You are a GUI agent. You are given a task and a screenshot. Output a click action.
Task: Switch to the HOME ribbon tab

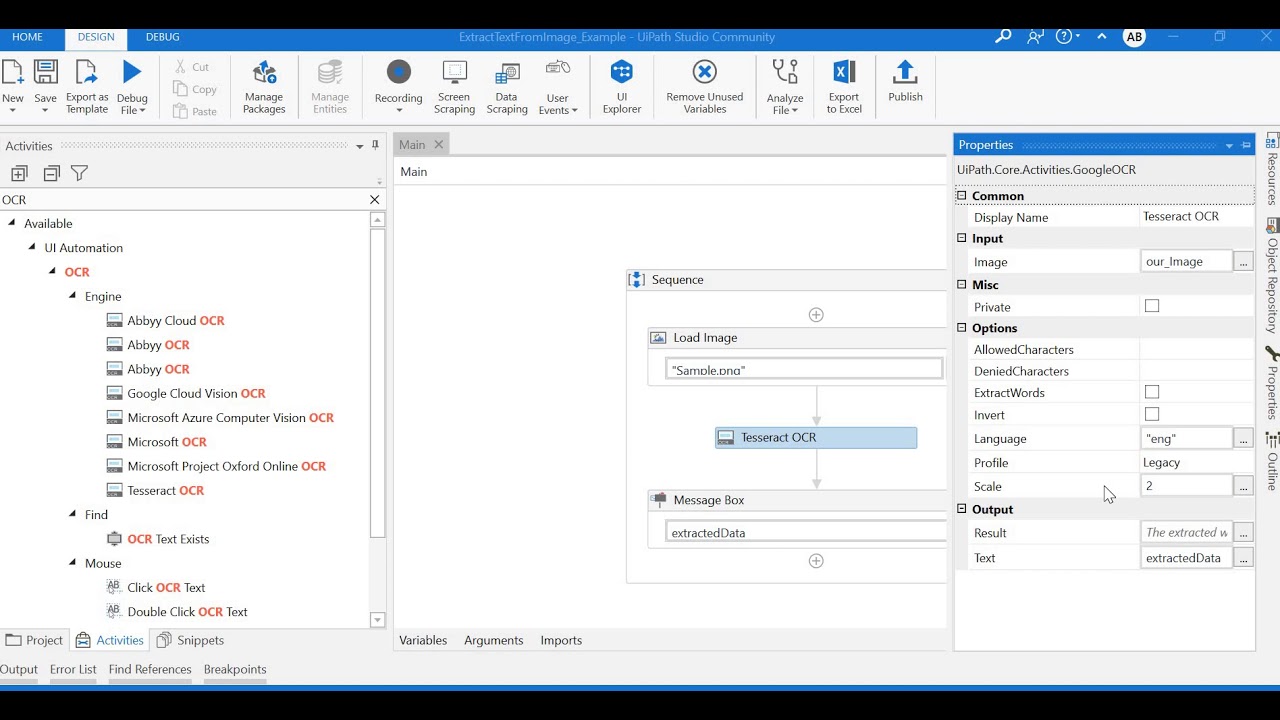pyautogui.click(x=27, y=37)
